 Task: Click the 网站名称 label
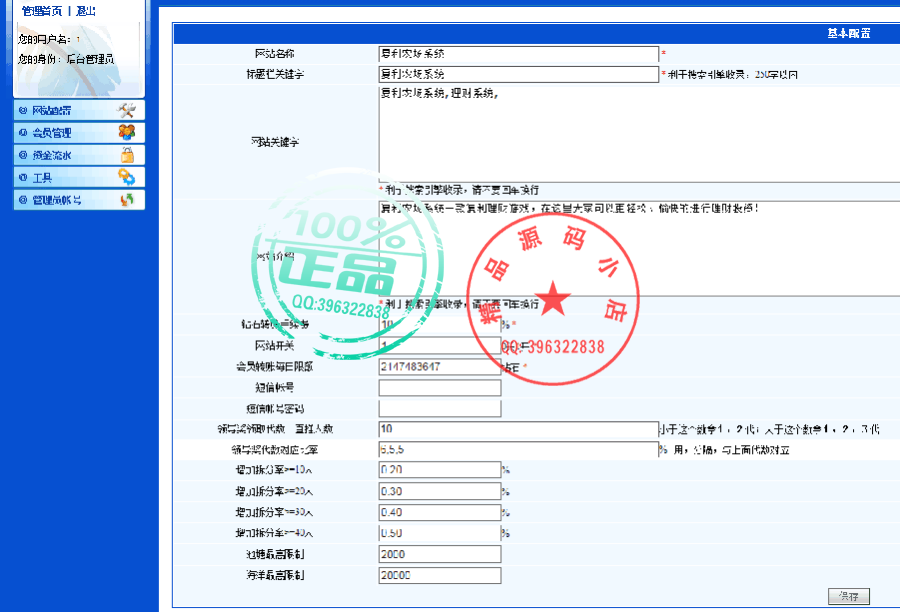tap(274, 54)
